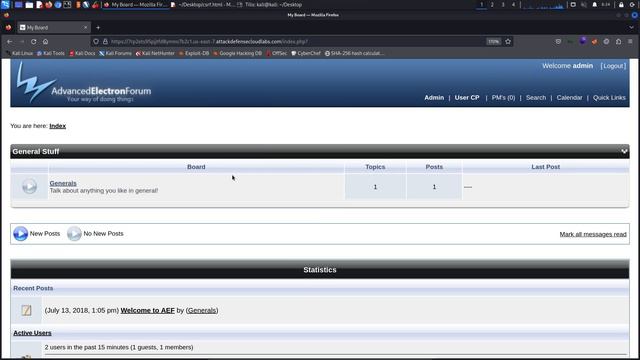Viewport: 640px width, 360px height.
Task: Open the forum Search page
Action: 536,98
